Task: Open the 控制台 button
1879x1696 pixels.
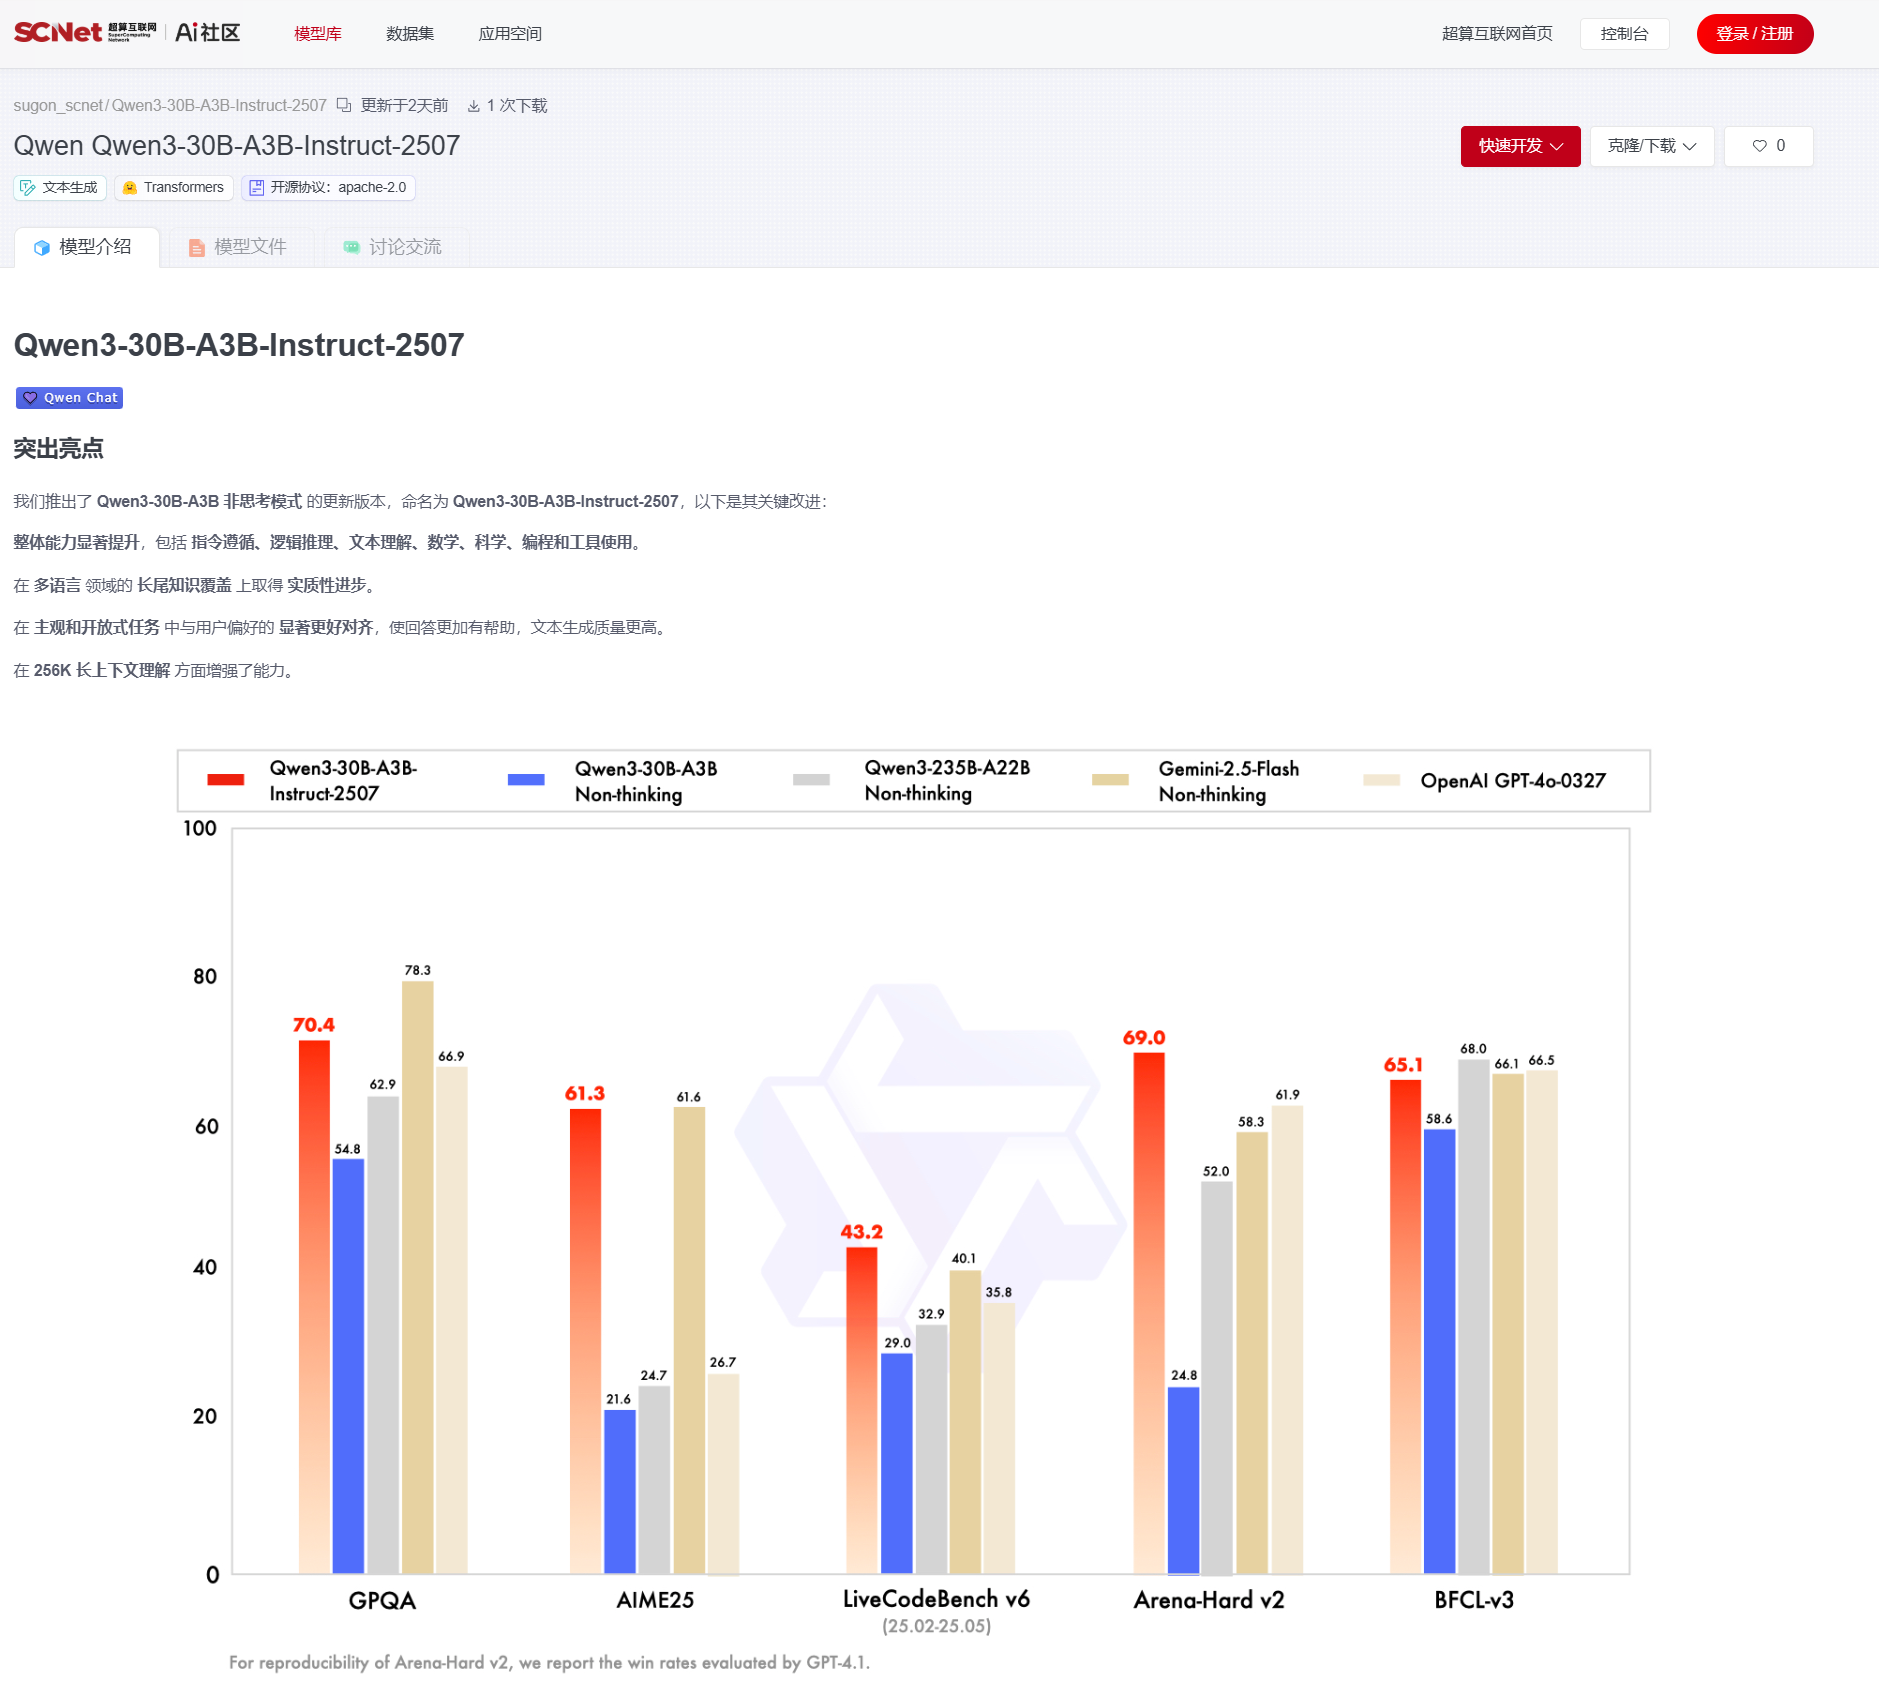Action: tap(1624, 34)
